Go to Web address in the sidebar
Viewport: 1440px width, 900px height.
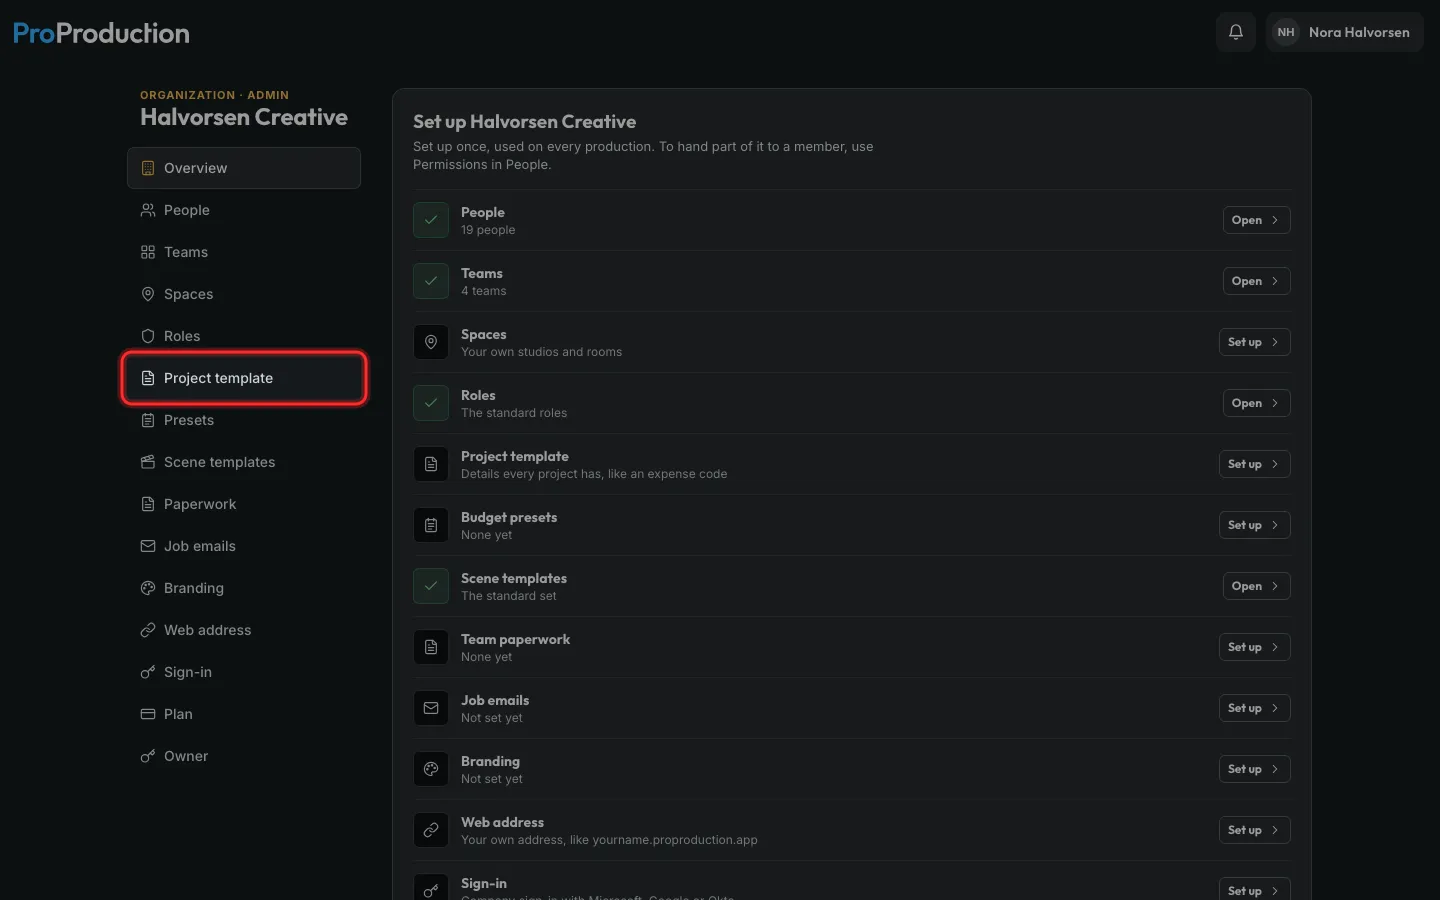(244, 630)
